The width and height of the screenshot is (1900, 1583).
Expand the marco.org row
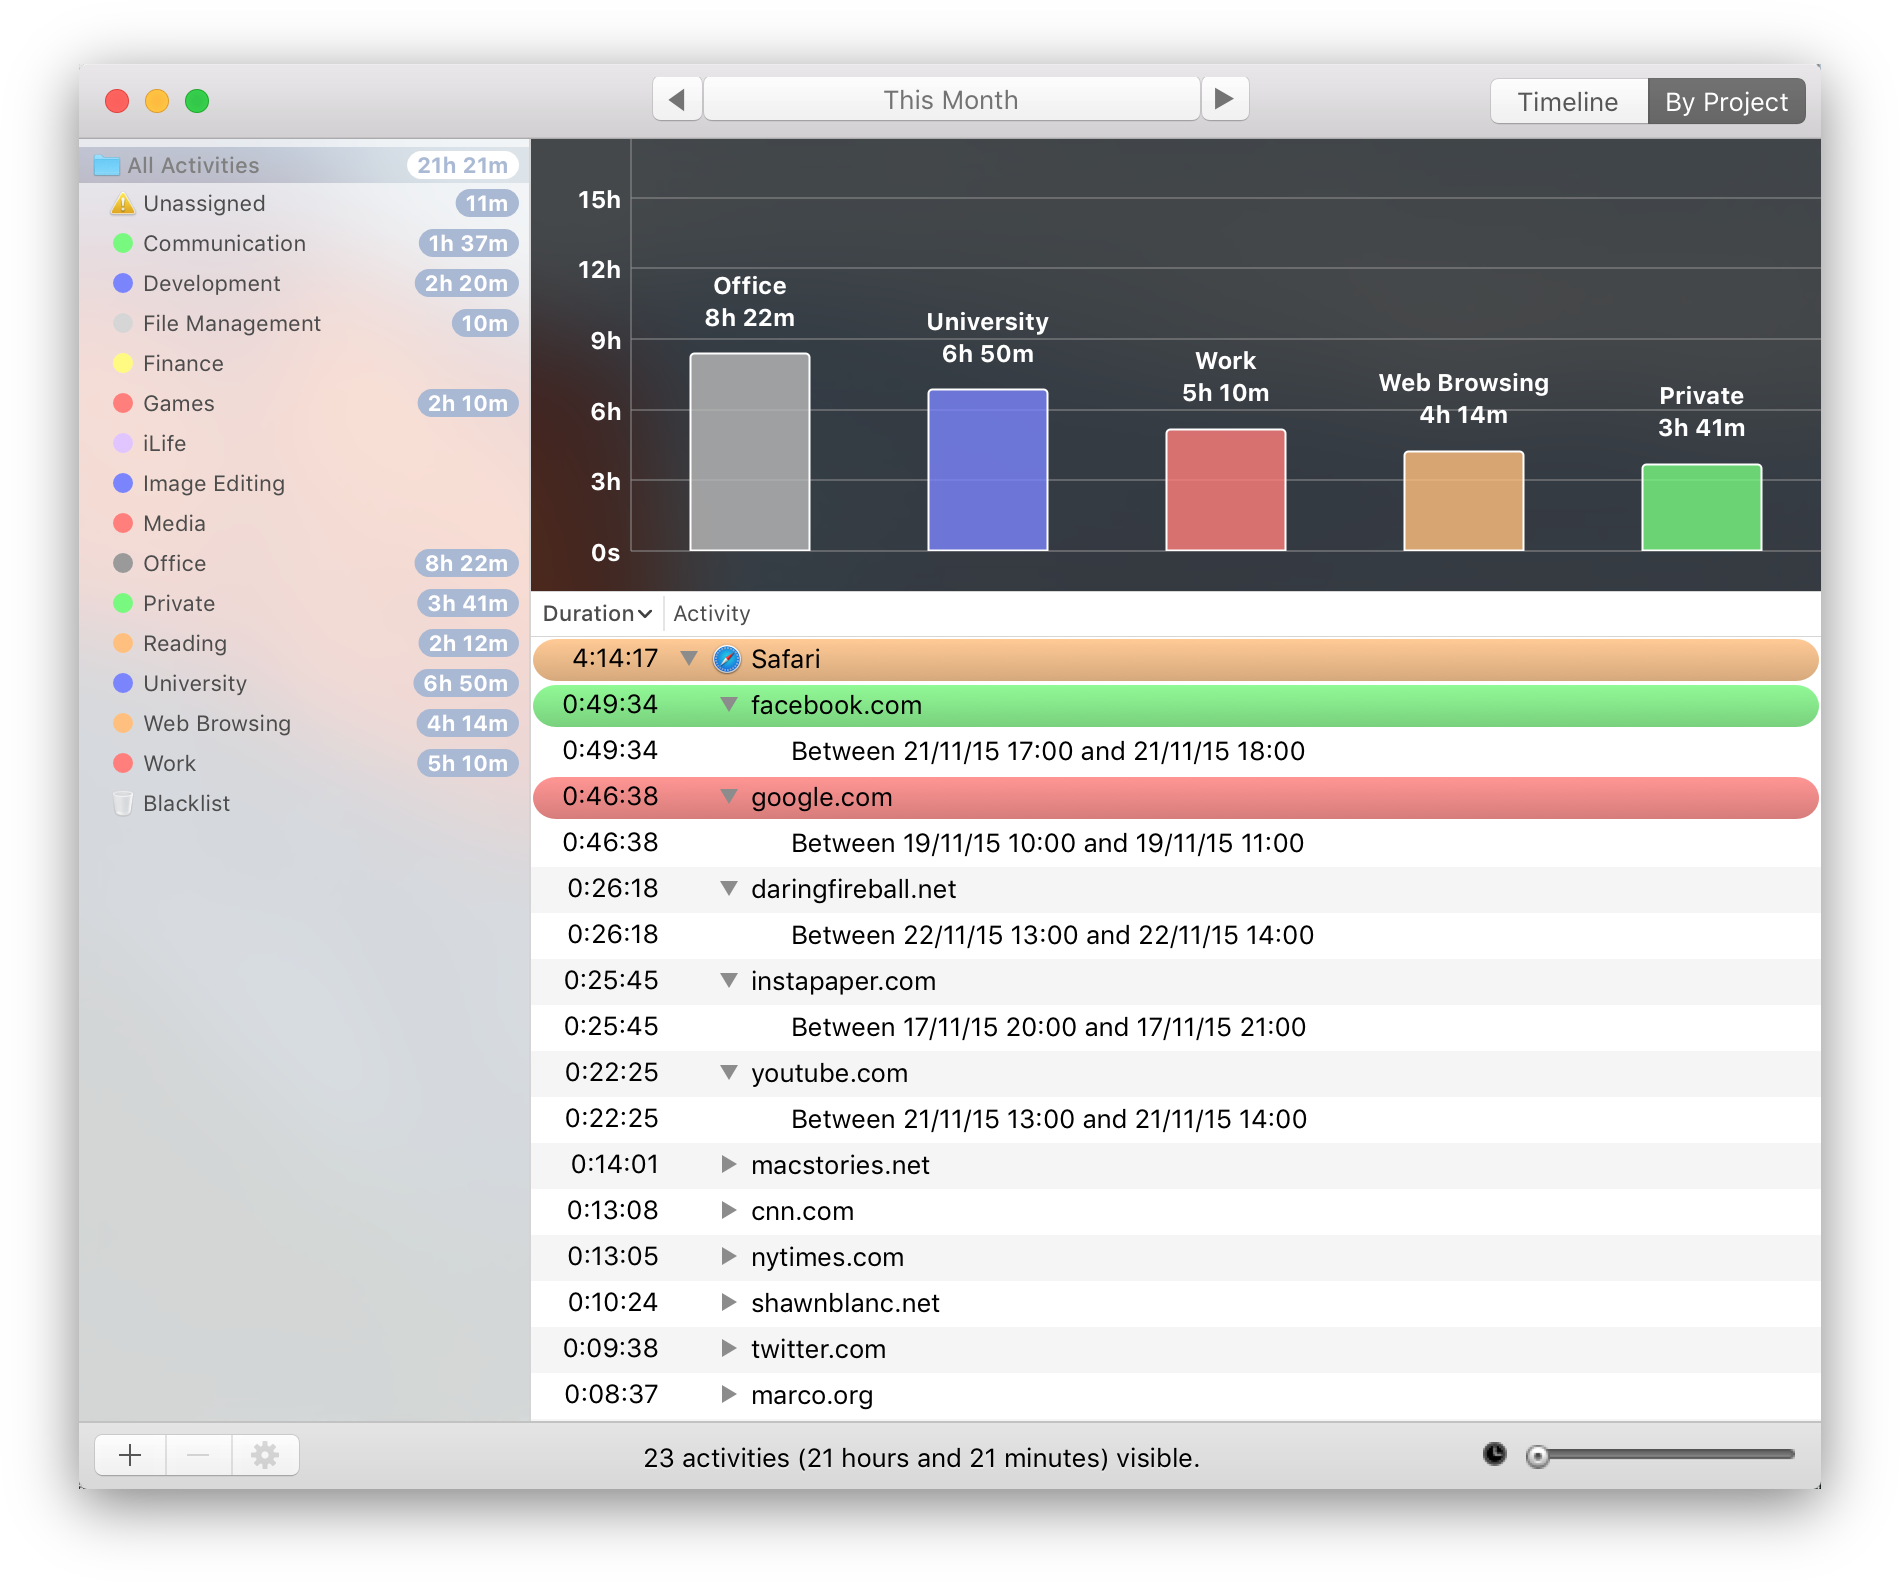click(x=729, y=1395)
